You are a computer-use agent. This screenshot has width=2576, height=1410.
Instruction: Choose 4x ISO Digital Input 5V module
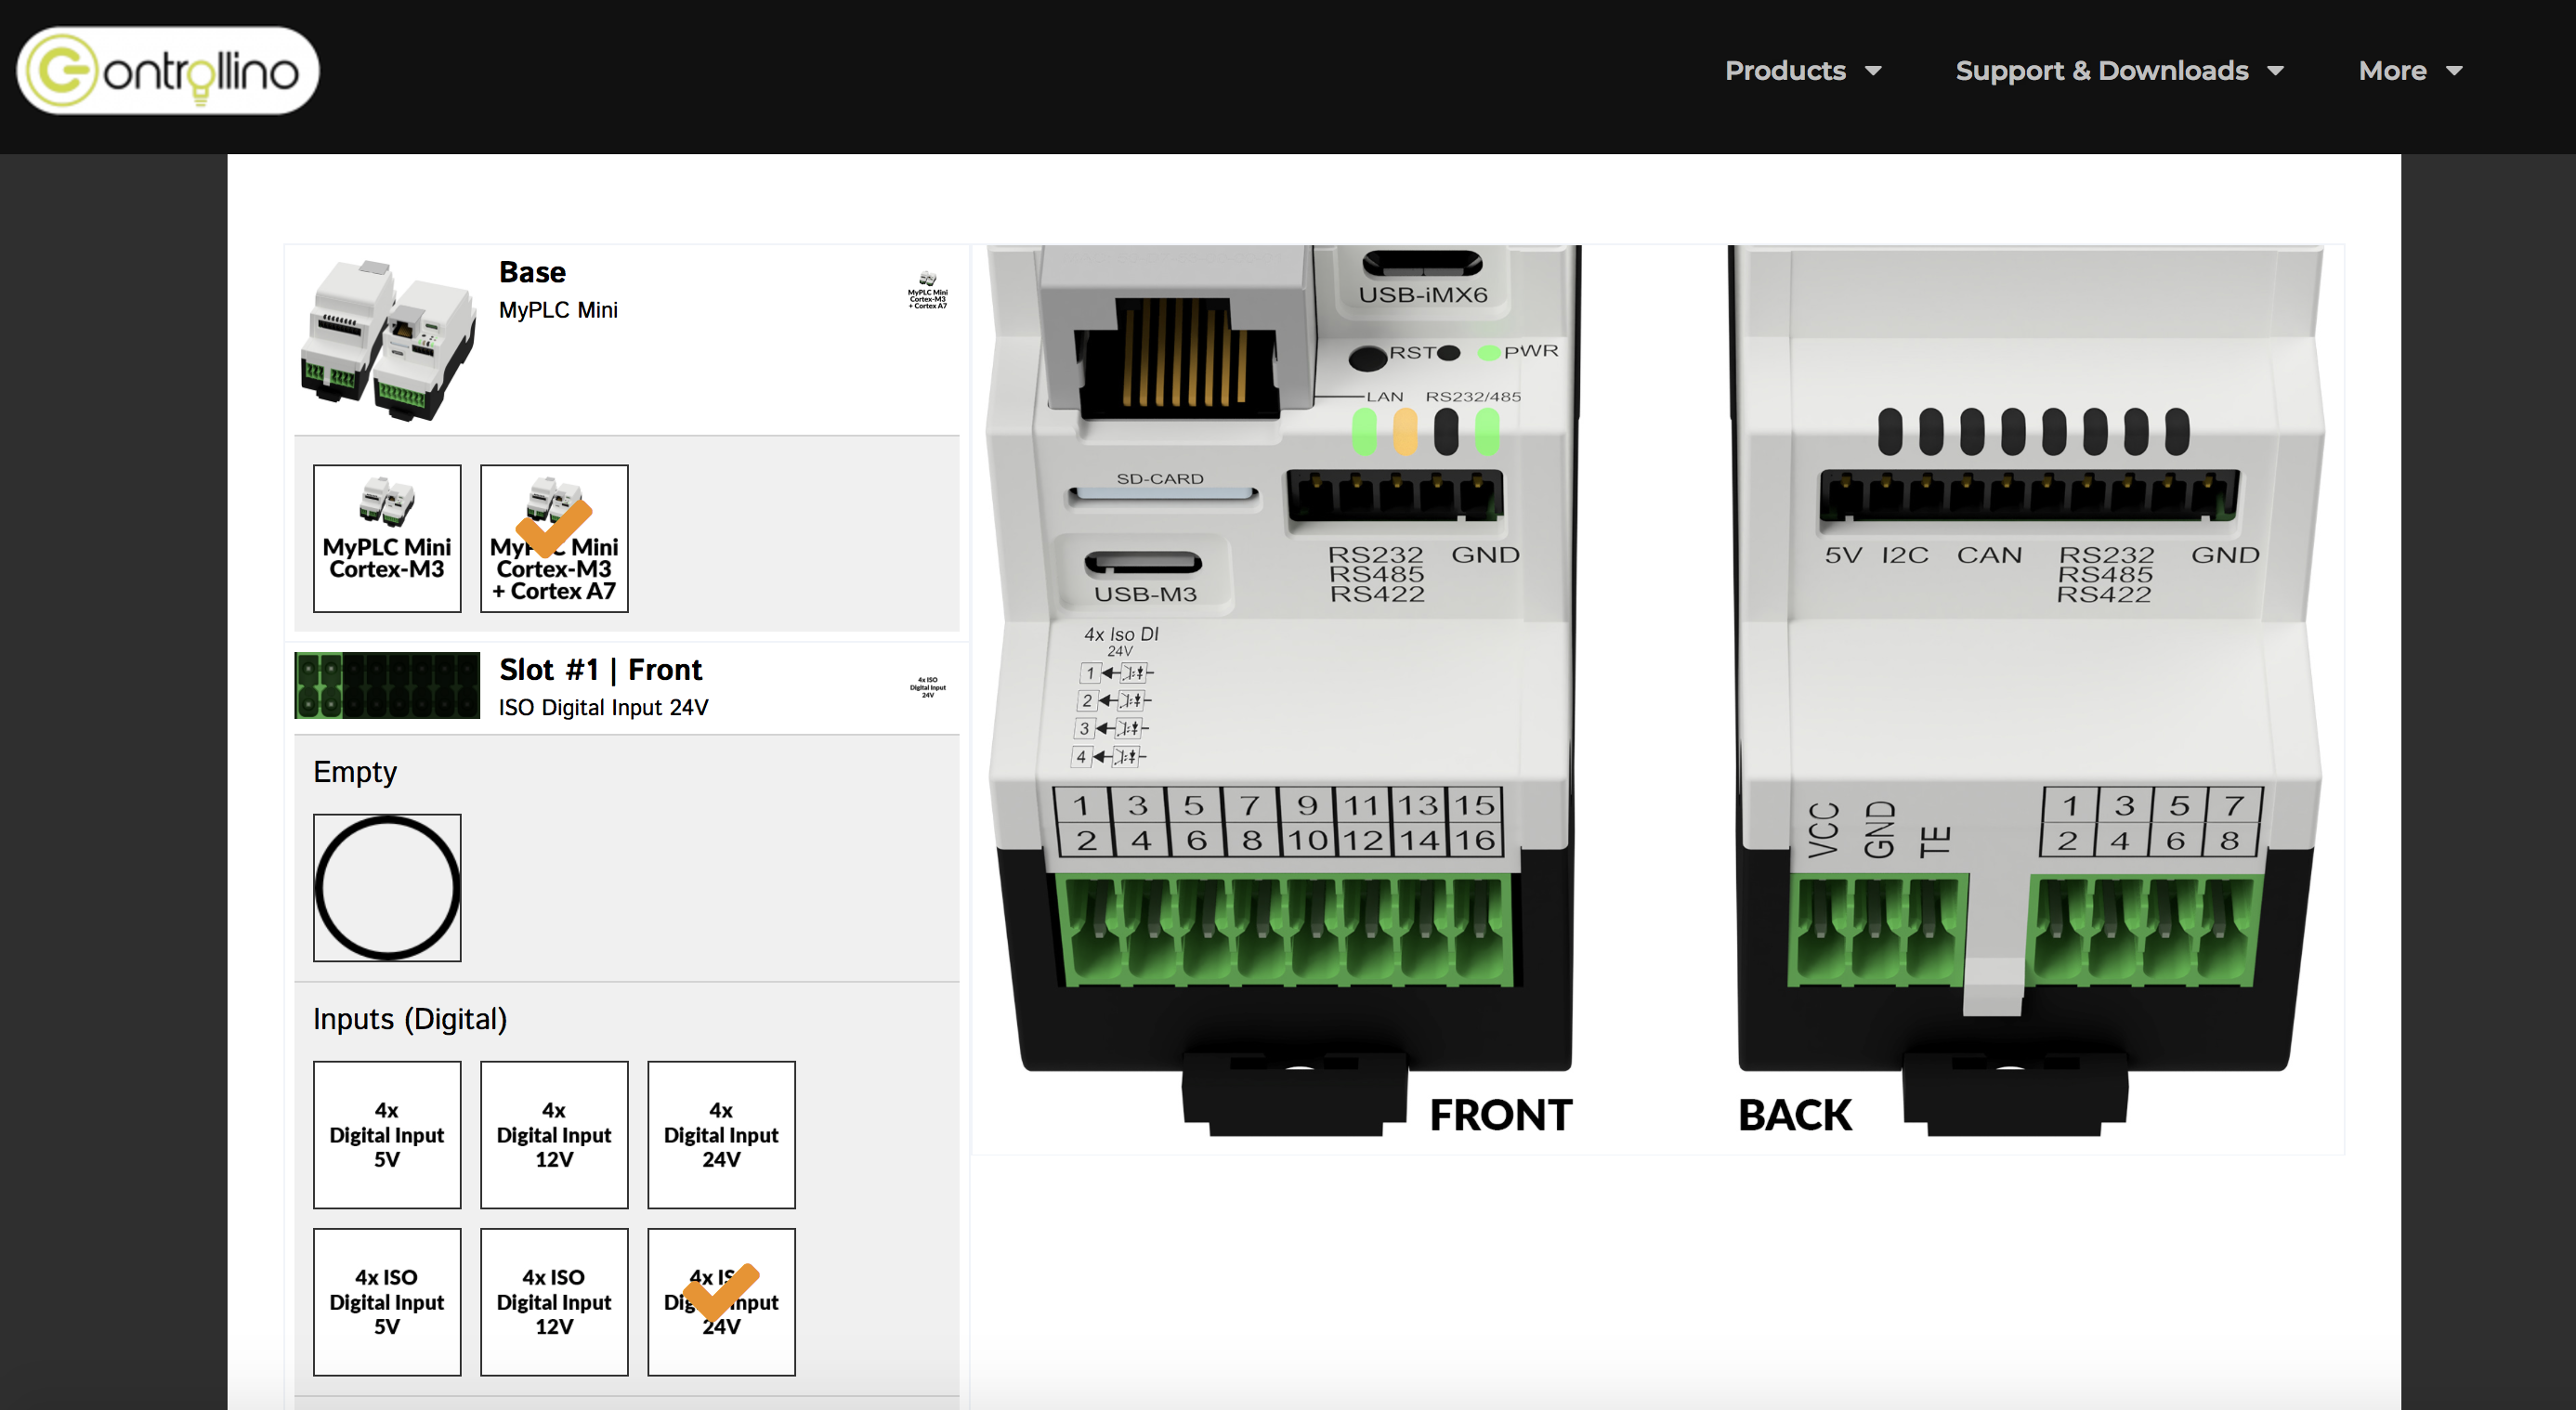[x=387, y=1302]
